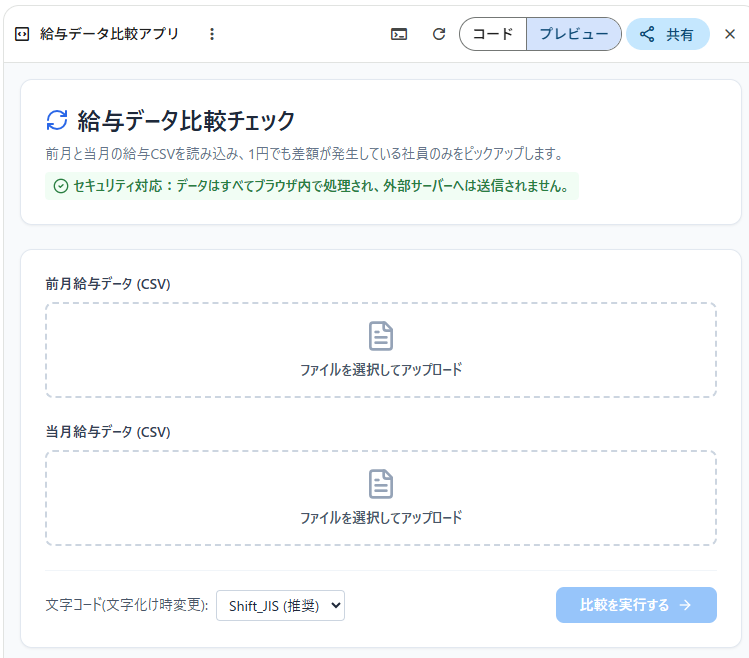Open the three-dot menu beside the app title
This screenshot has height=658, width=749.
pyautogui.click(x=211, y=34)
